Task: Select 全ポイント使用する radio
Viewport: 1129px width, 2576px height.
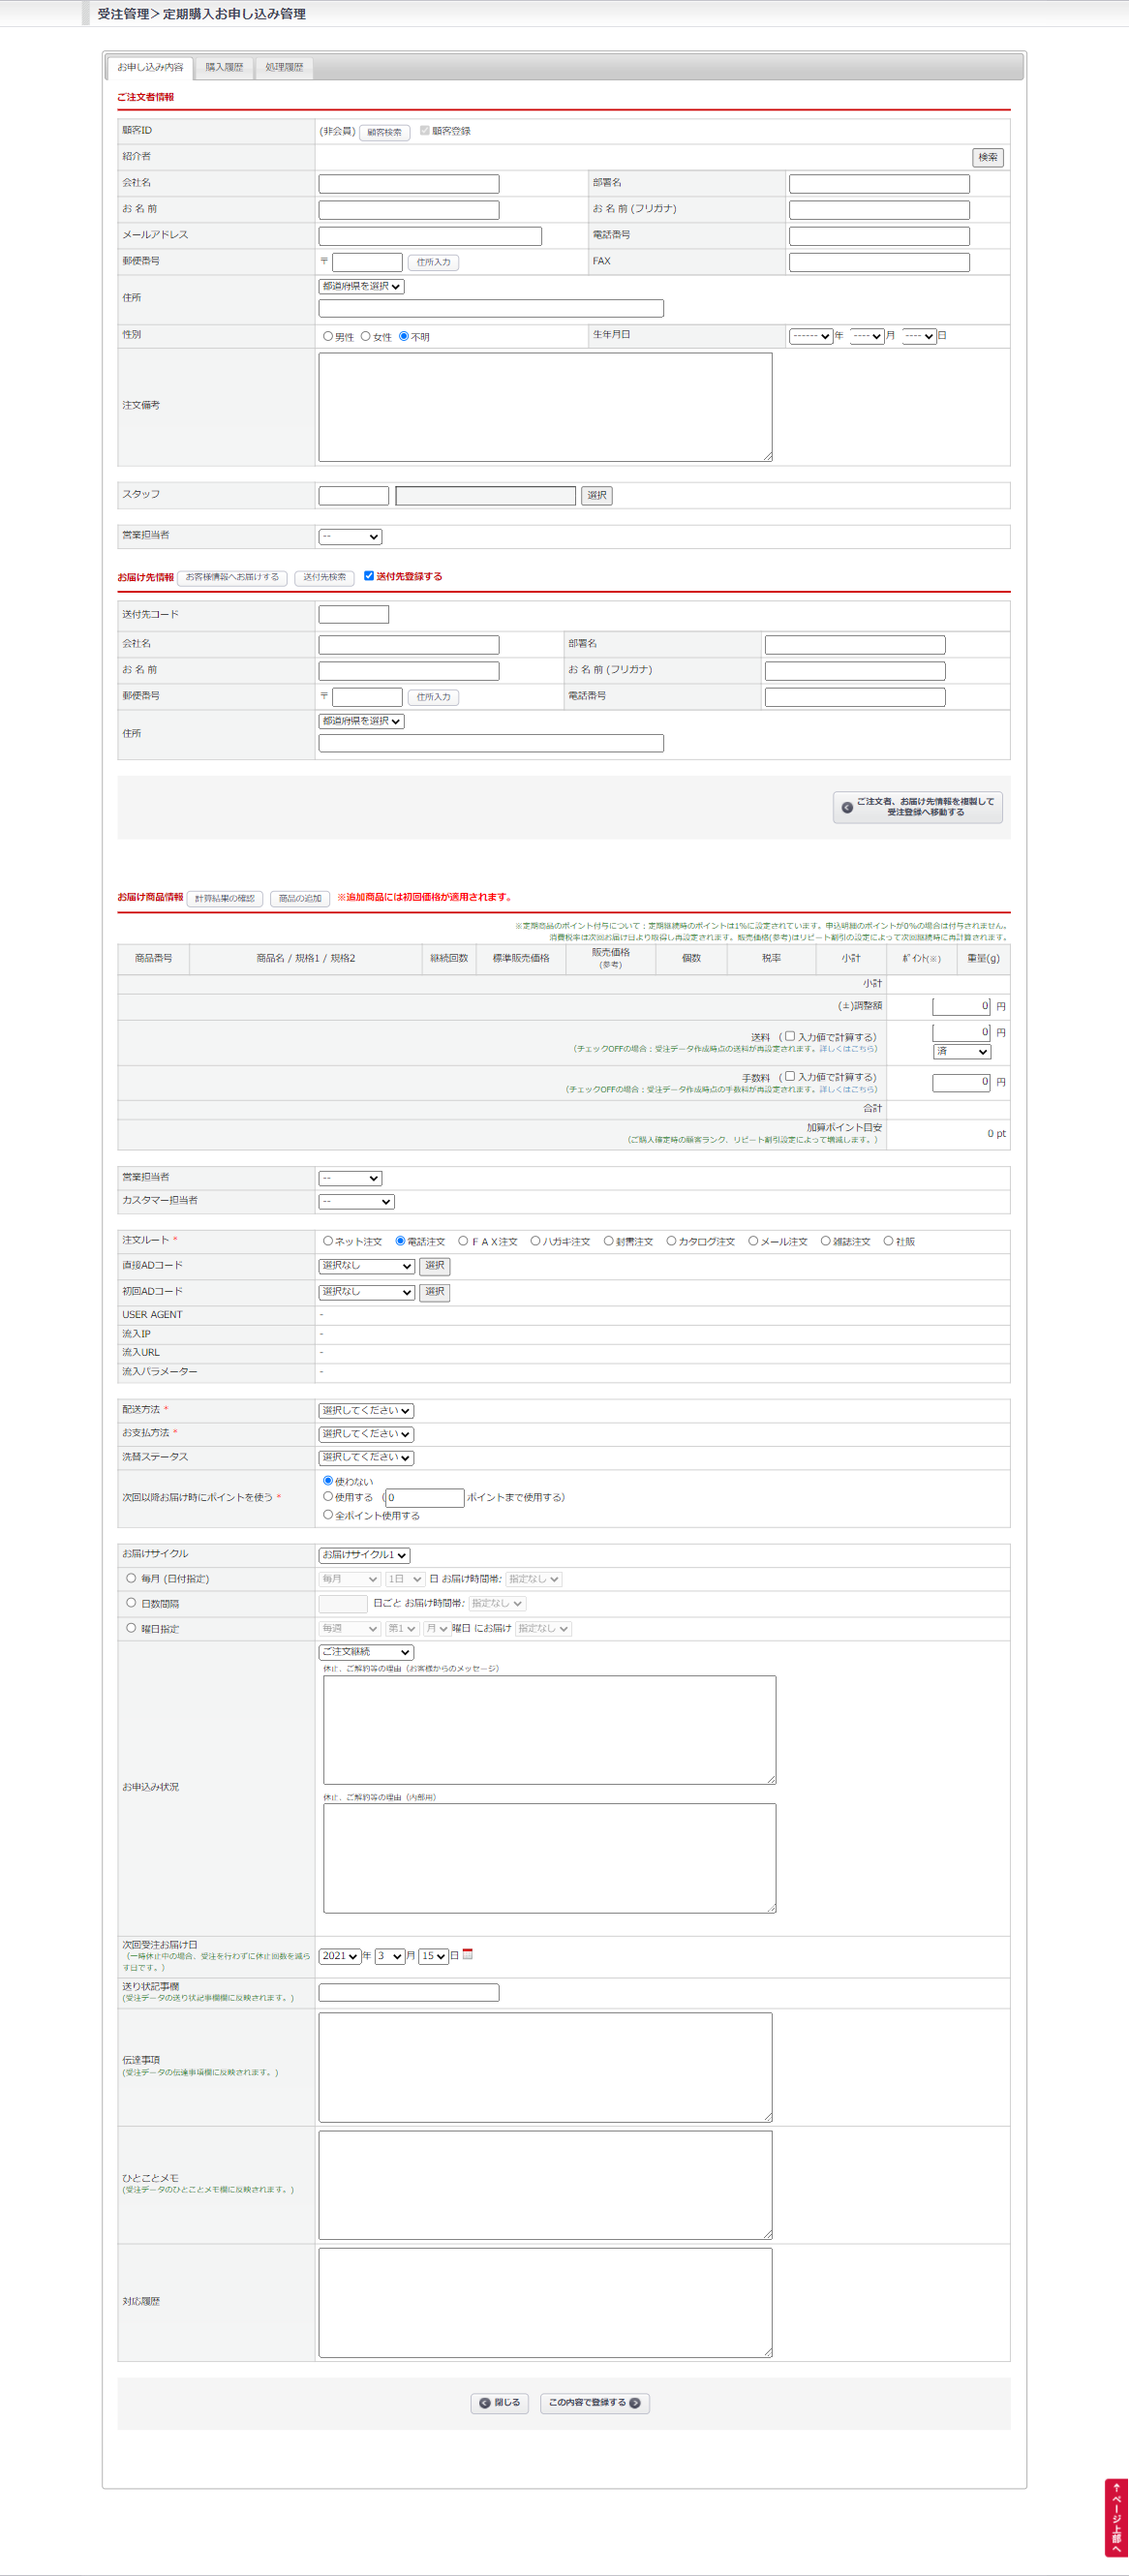Action: click(x=328, y=1515)
